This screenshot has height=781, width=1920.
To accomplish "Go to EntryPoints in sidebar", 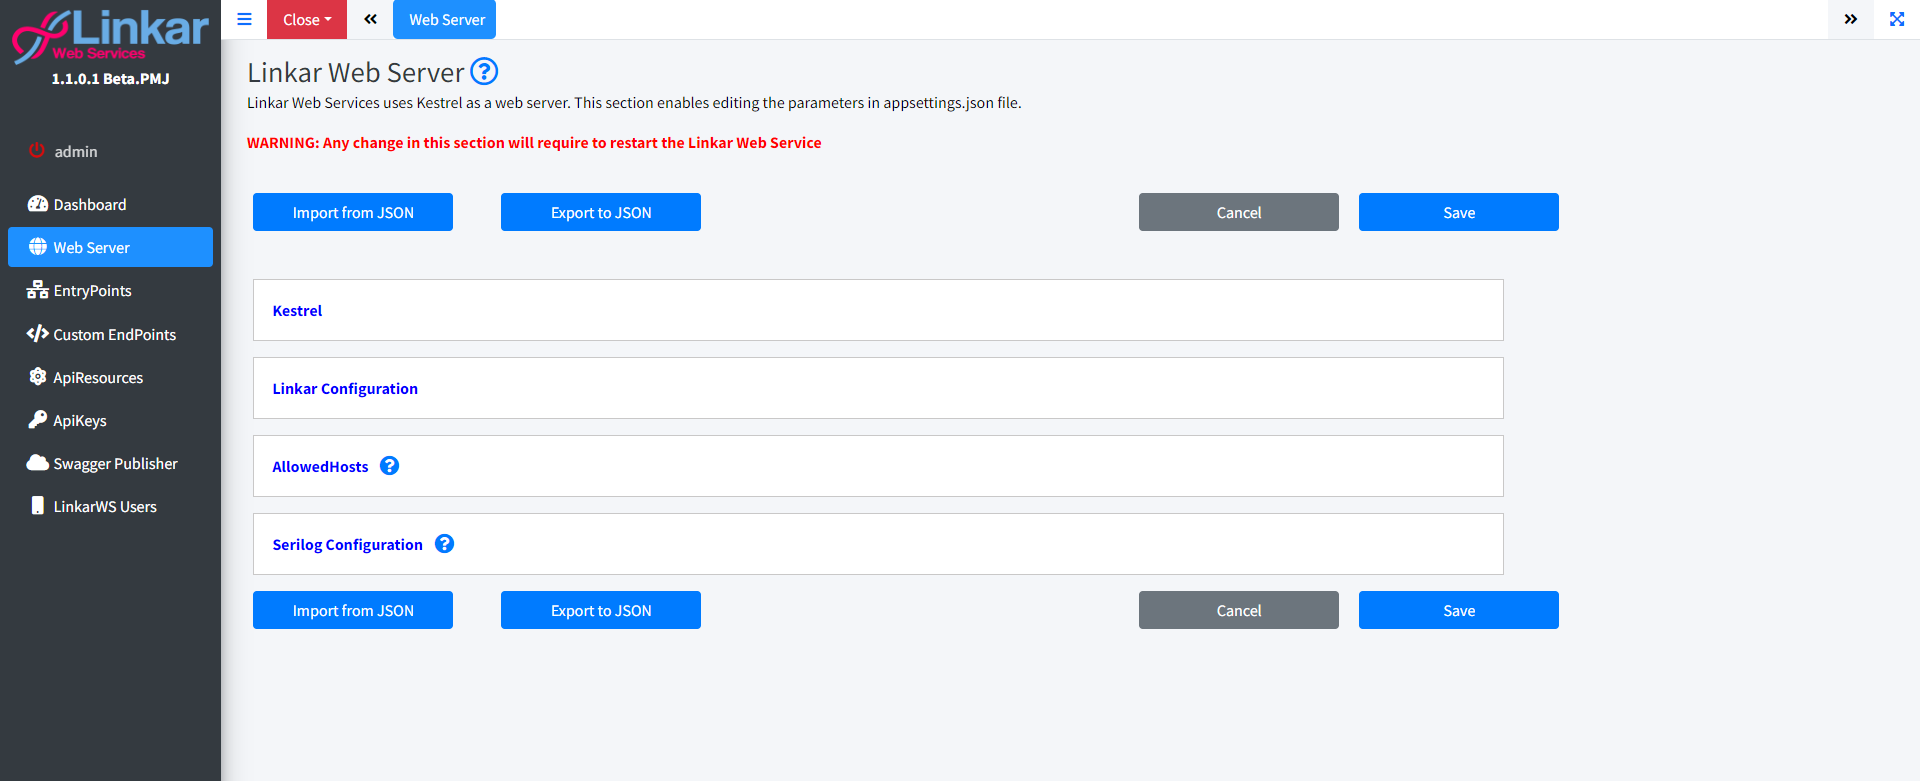I will pos(92,291).
